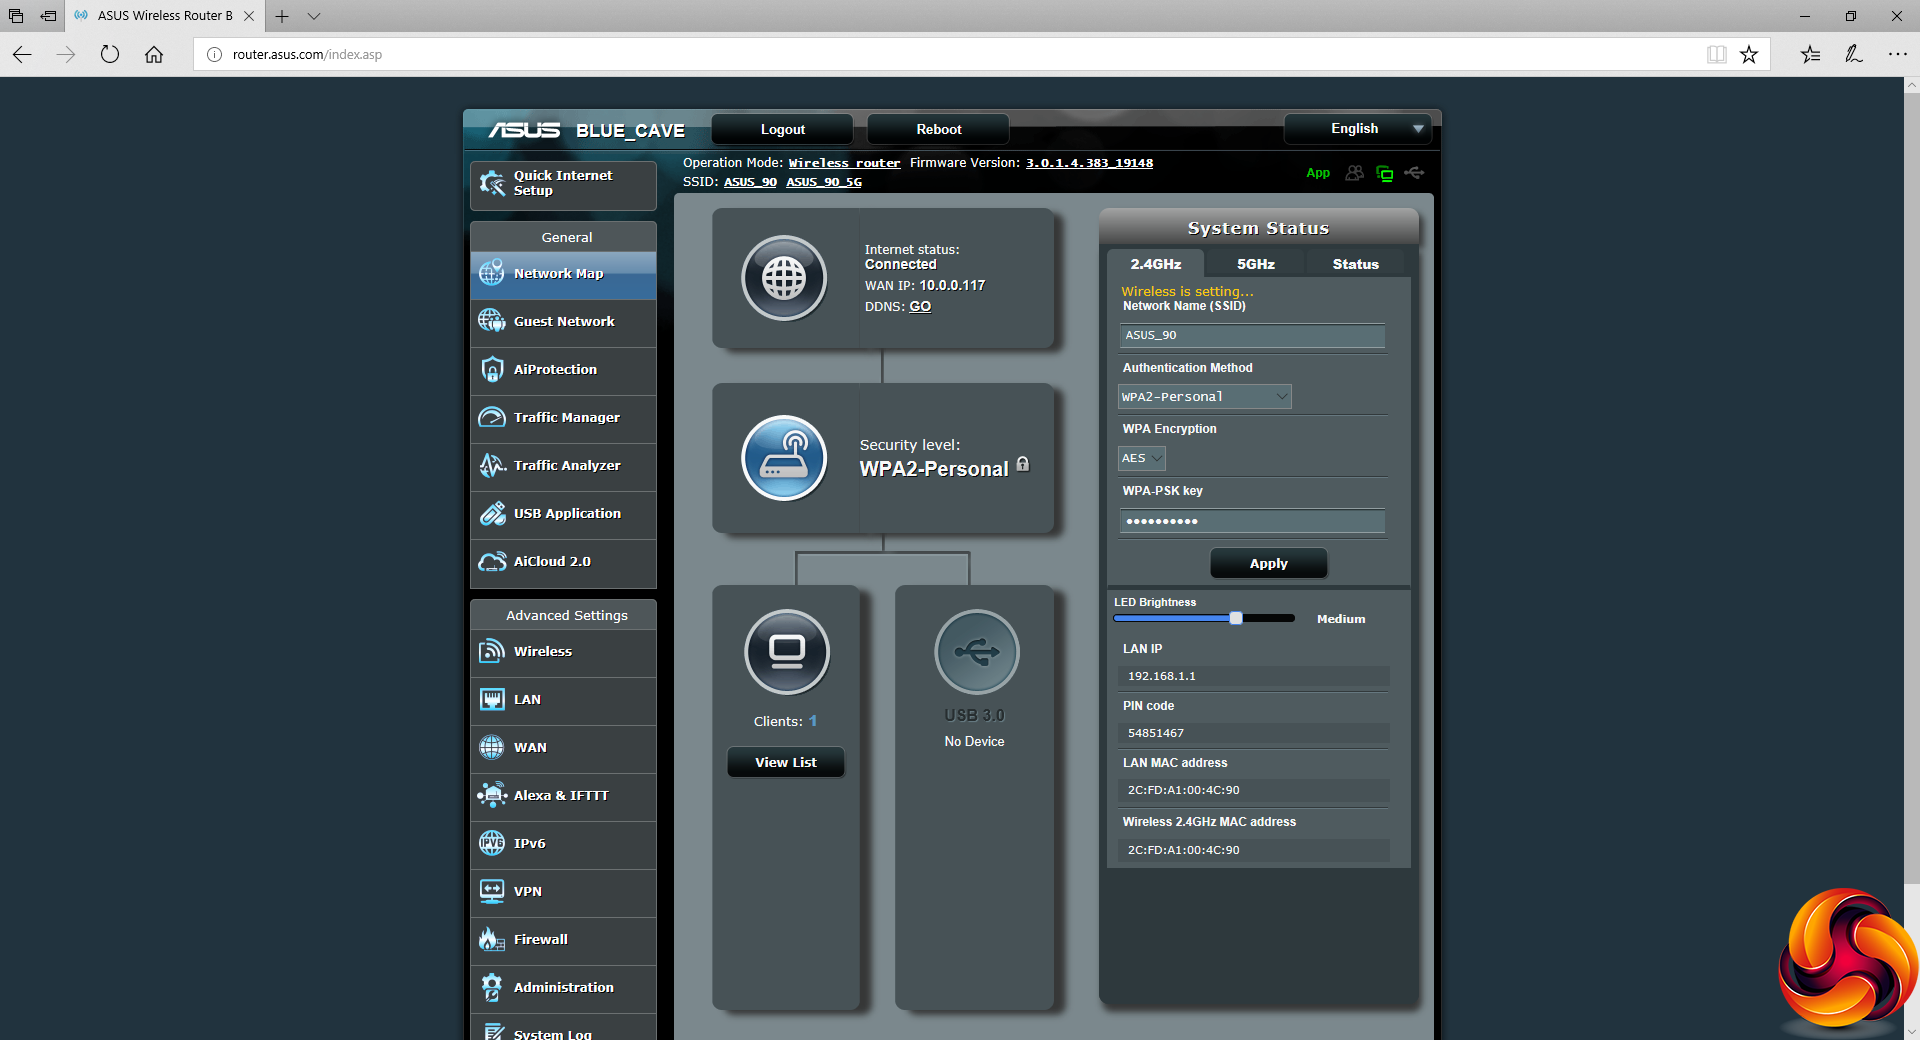Click the Internet status globe icon

(784, 278)
